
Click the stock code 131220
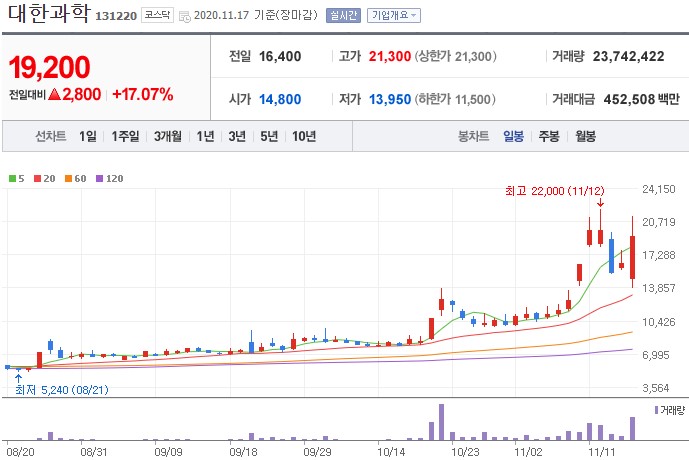[116, 16]
